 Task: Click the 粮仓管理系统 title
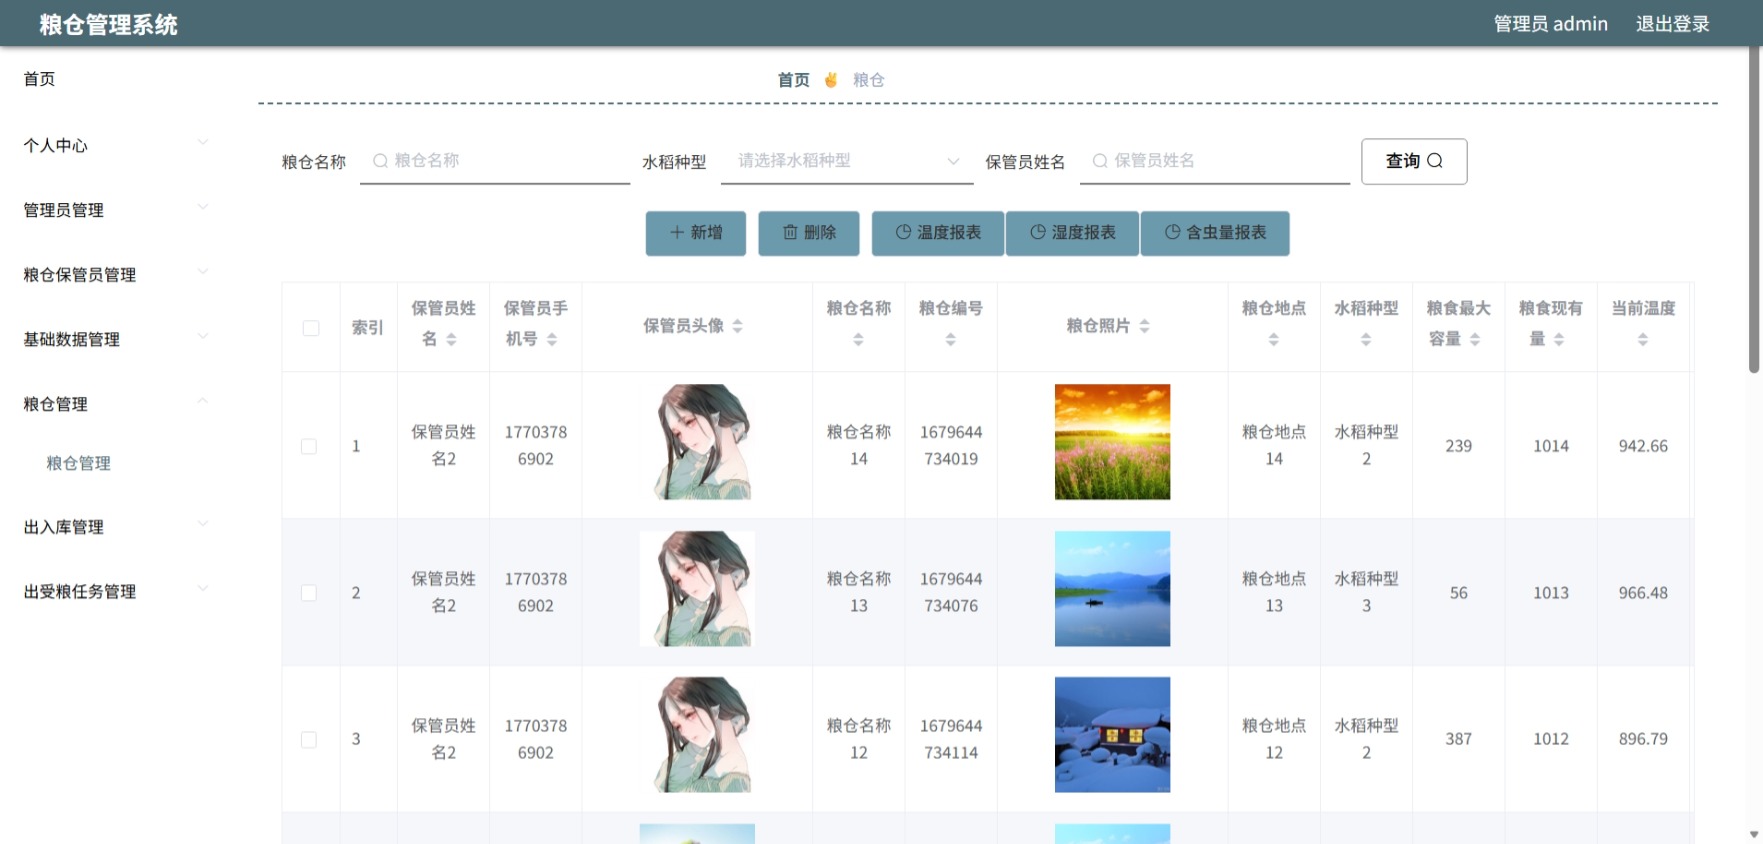pos(108,25)
